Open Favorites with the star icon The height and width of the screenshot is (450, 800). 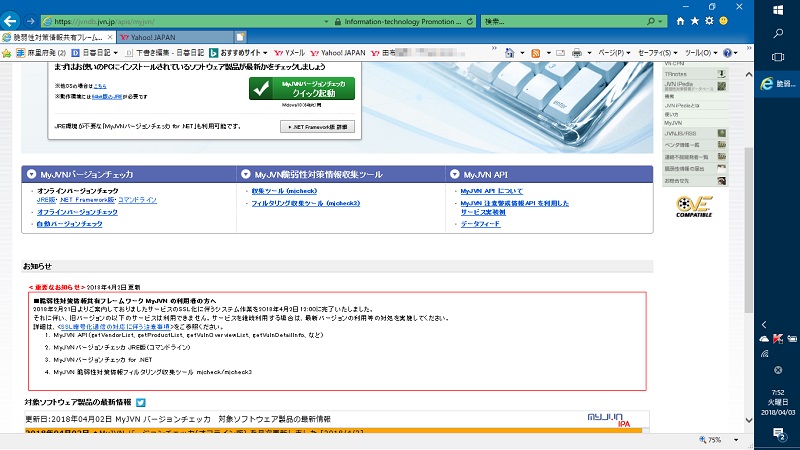(694, 21)
